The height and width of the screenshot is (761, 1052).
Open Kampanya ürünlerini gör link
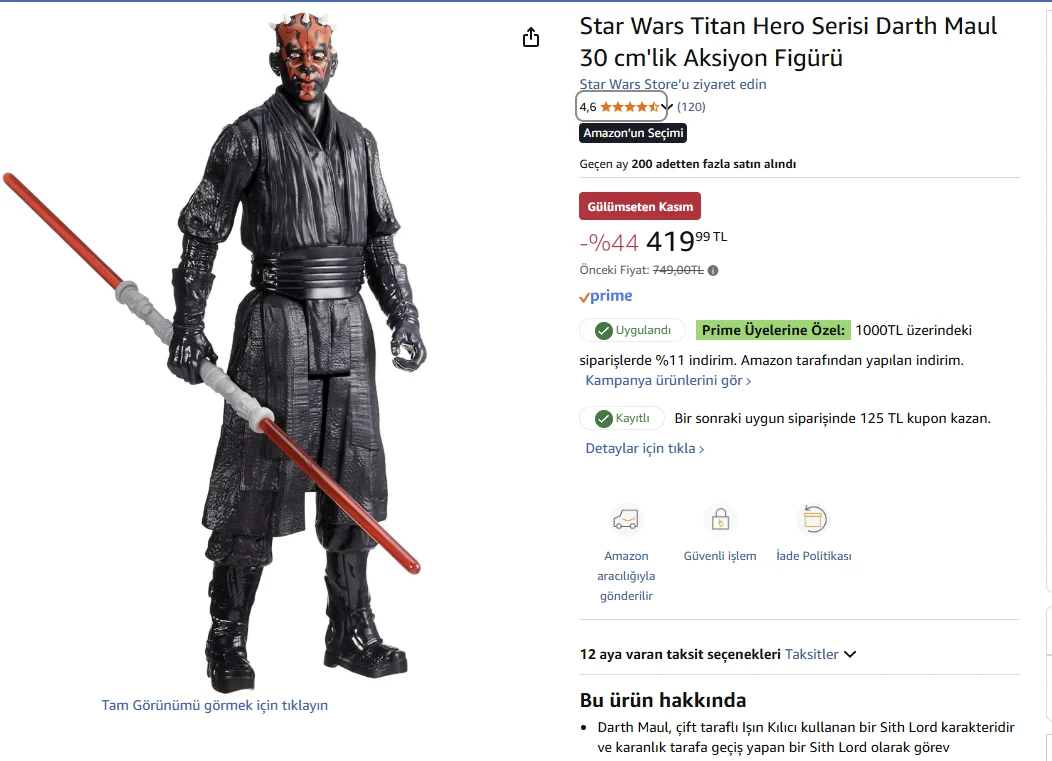(668, 380)
